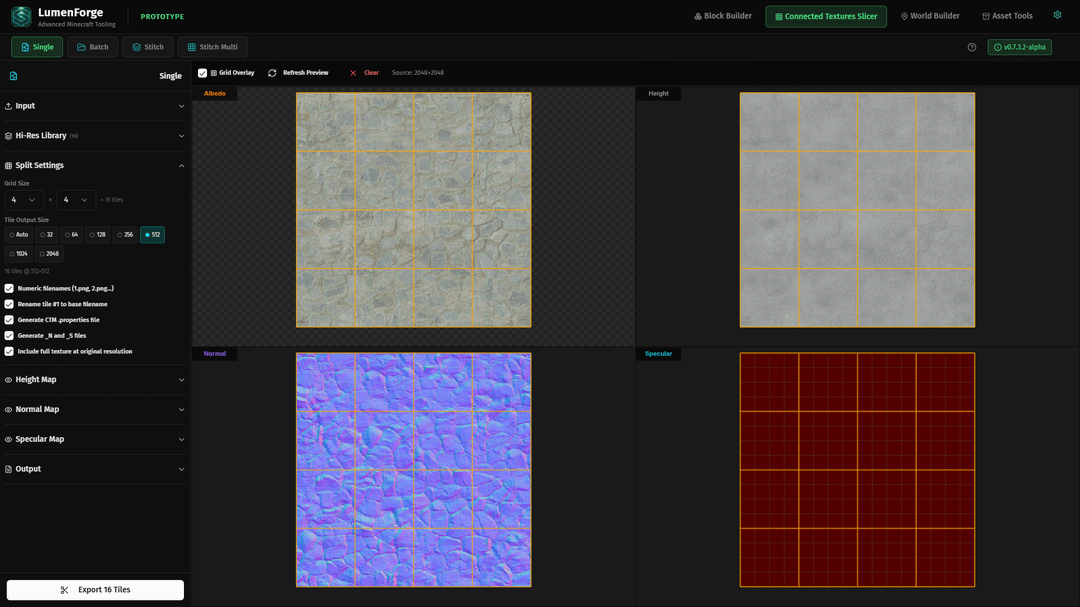Viewport: 1080px width, 607px height.
Task: Click the LumenForge logo icon
Action: (x=21, y=17)
